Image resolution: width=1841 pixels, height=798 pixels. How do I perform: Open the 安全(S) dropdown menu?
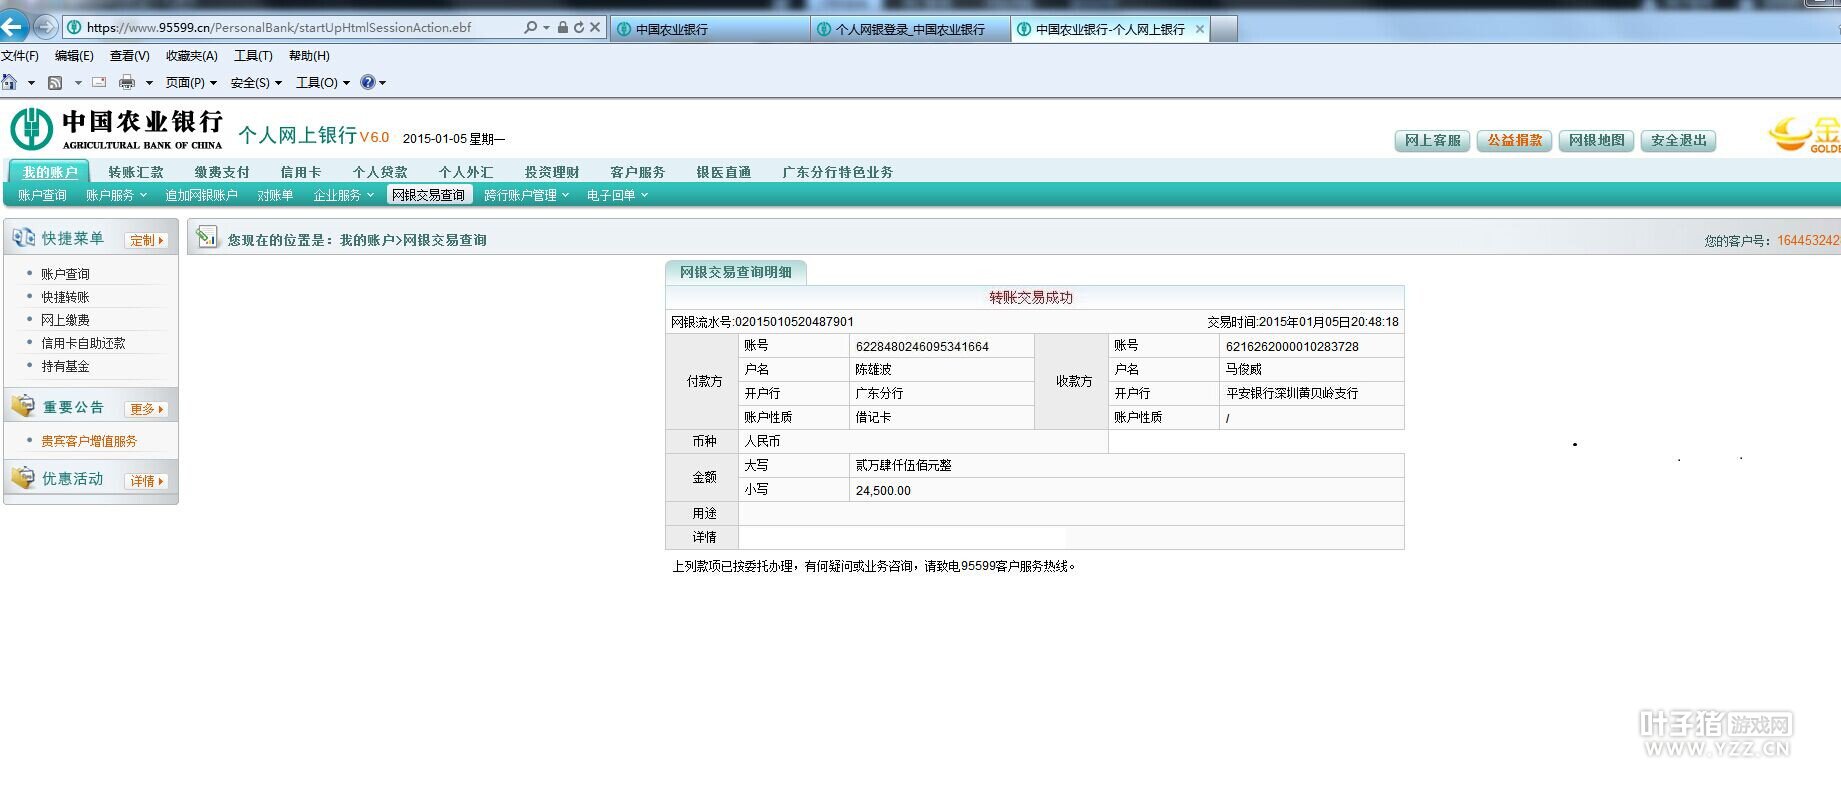[x=256, y=83]
